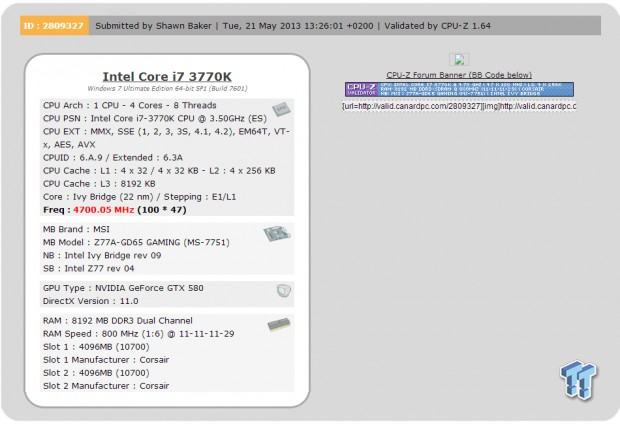This screenshot has height=424, width=620.
Task: Click the 'DirectX Version : 11.0' row
Action: 91,301
